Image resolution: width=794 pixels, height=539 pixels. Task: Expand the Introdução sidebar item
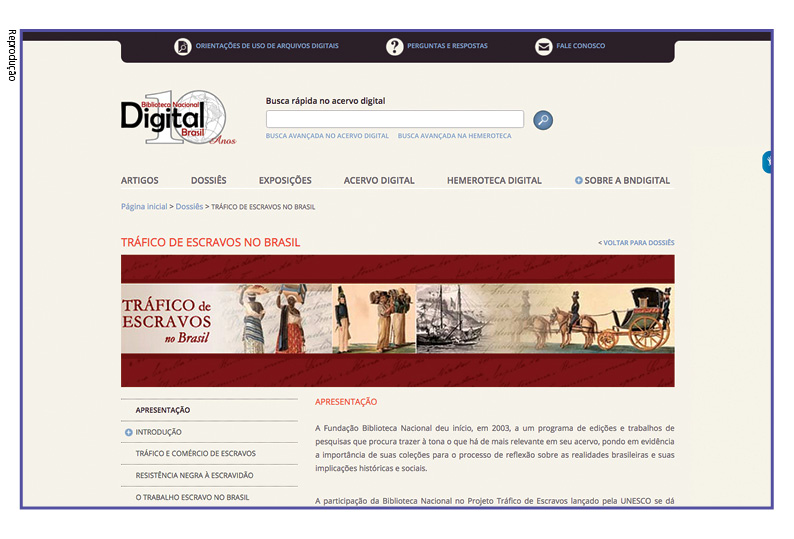(129, 432)
